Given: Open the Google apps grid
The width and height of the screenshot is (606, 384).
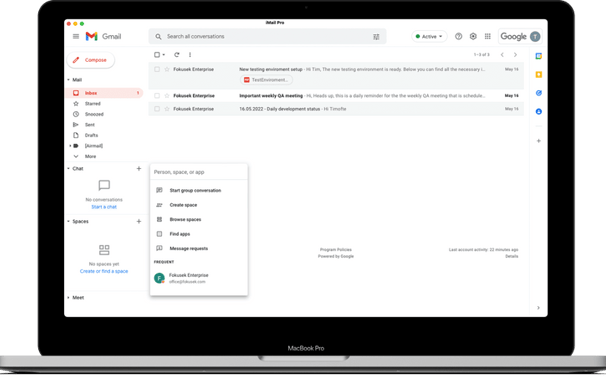Looking at the screenshot, I should (488, 36).
